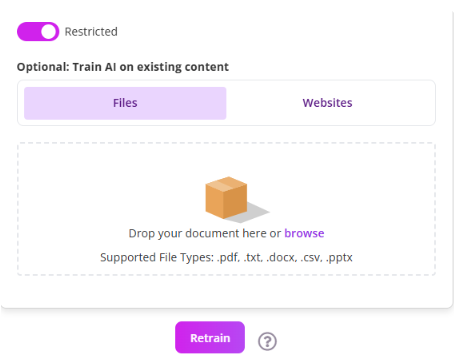Screen dimensions: 454x362
Task: Disable restricted mode with the pink switch
Action: click(38, 32)
